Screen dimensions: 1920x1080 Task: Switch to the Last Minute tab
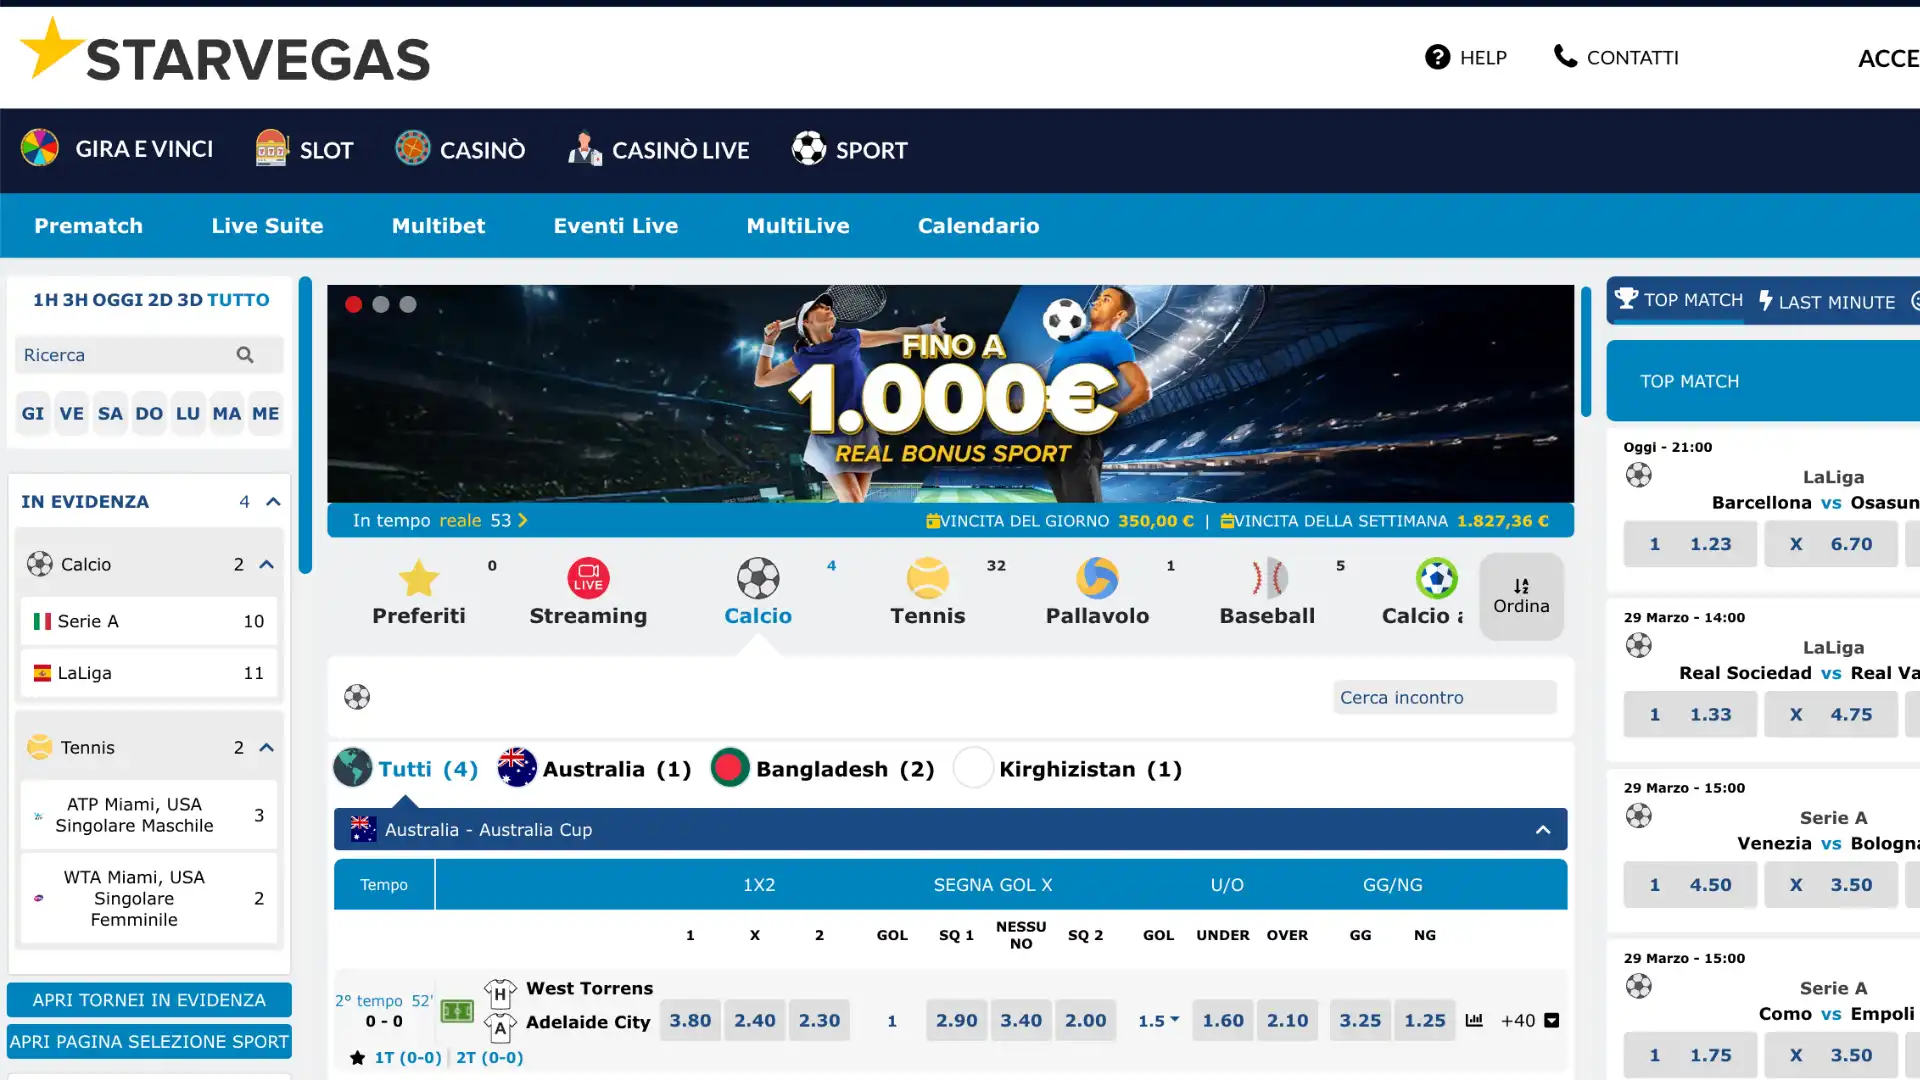click(1827, 301)
